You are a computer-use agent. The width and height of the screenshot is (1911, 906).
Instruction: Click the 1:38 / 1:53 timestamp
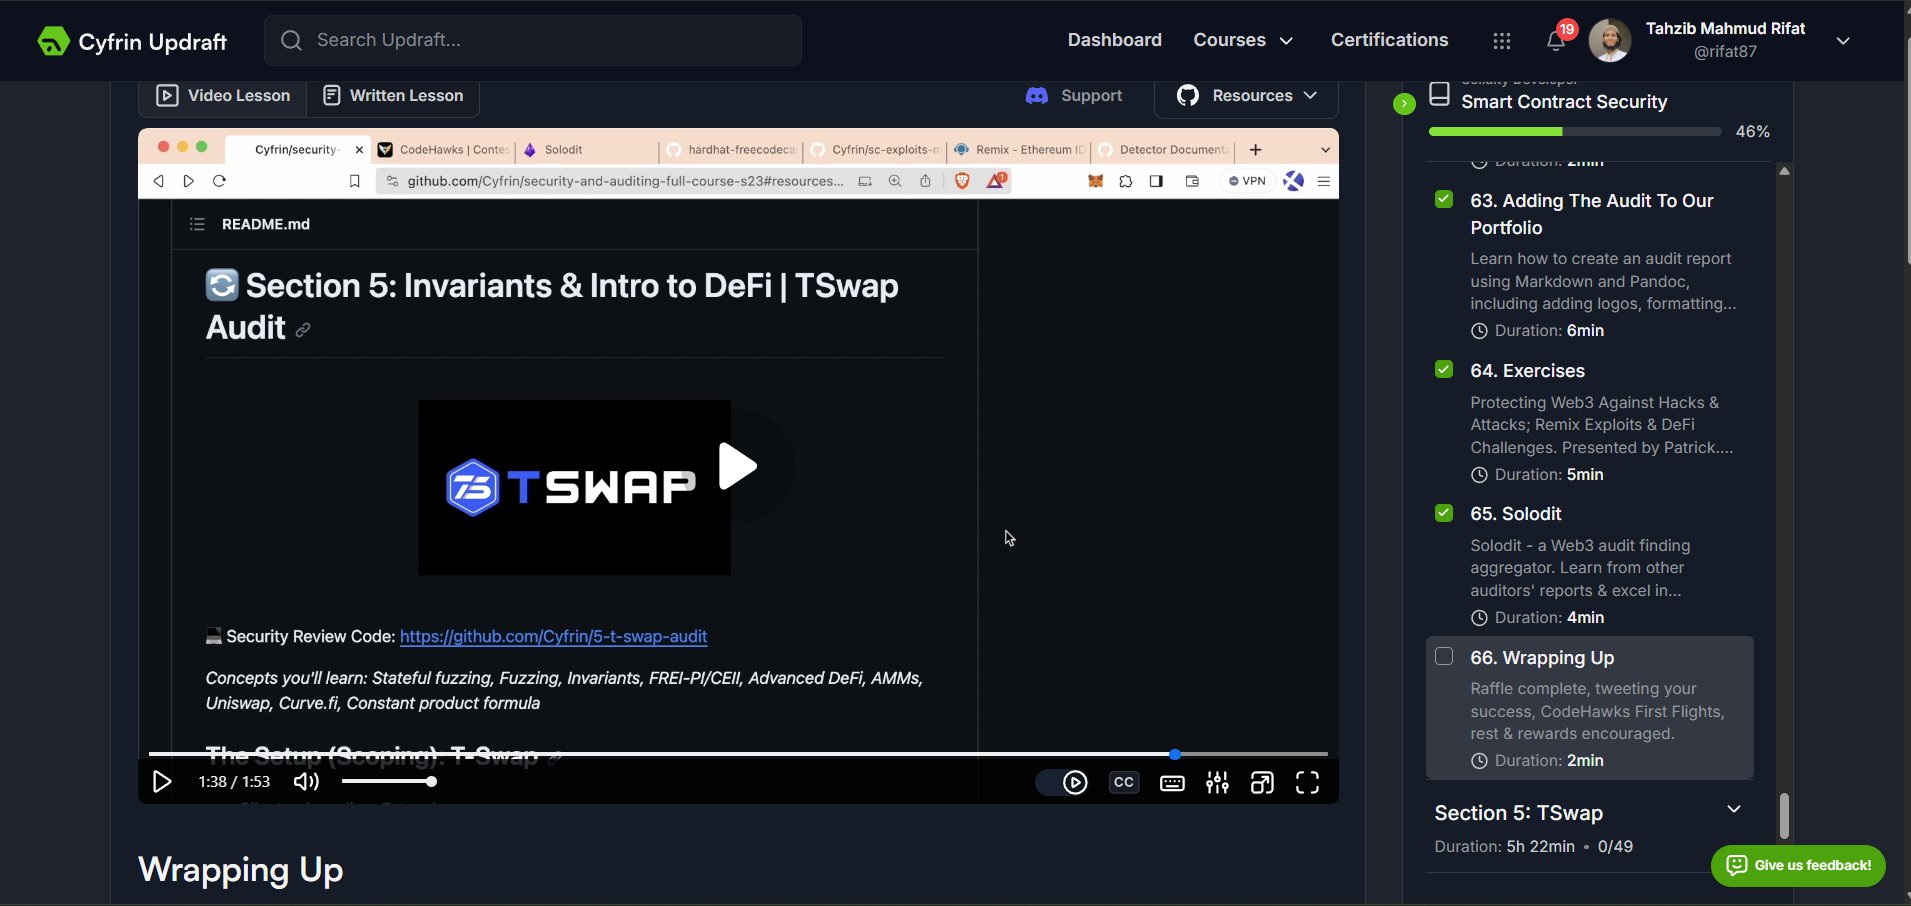click(x=234, y=782)
